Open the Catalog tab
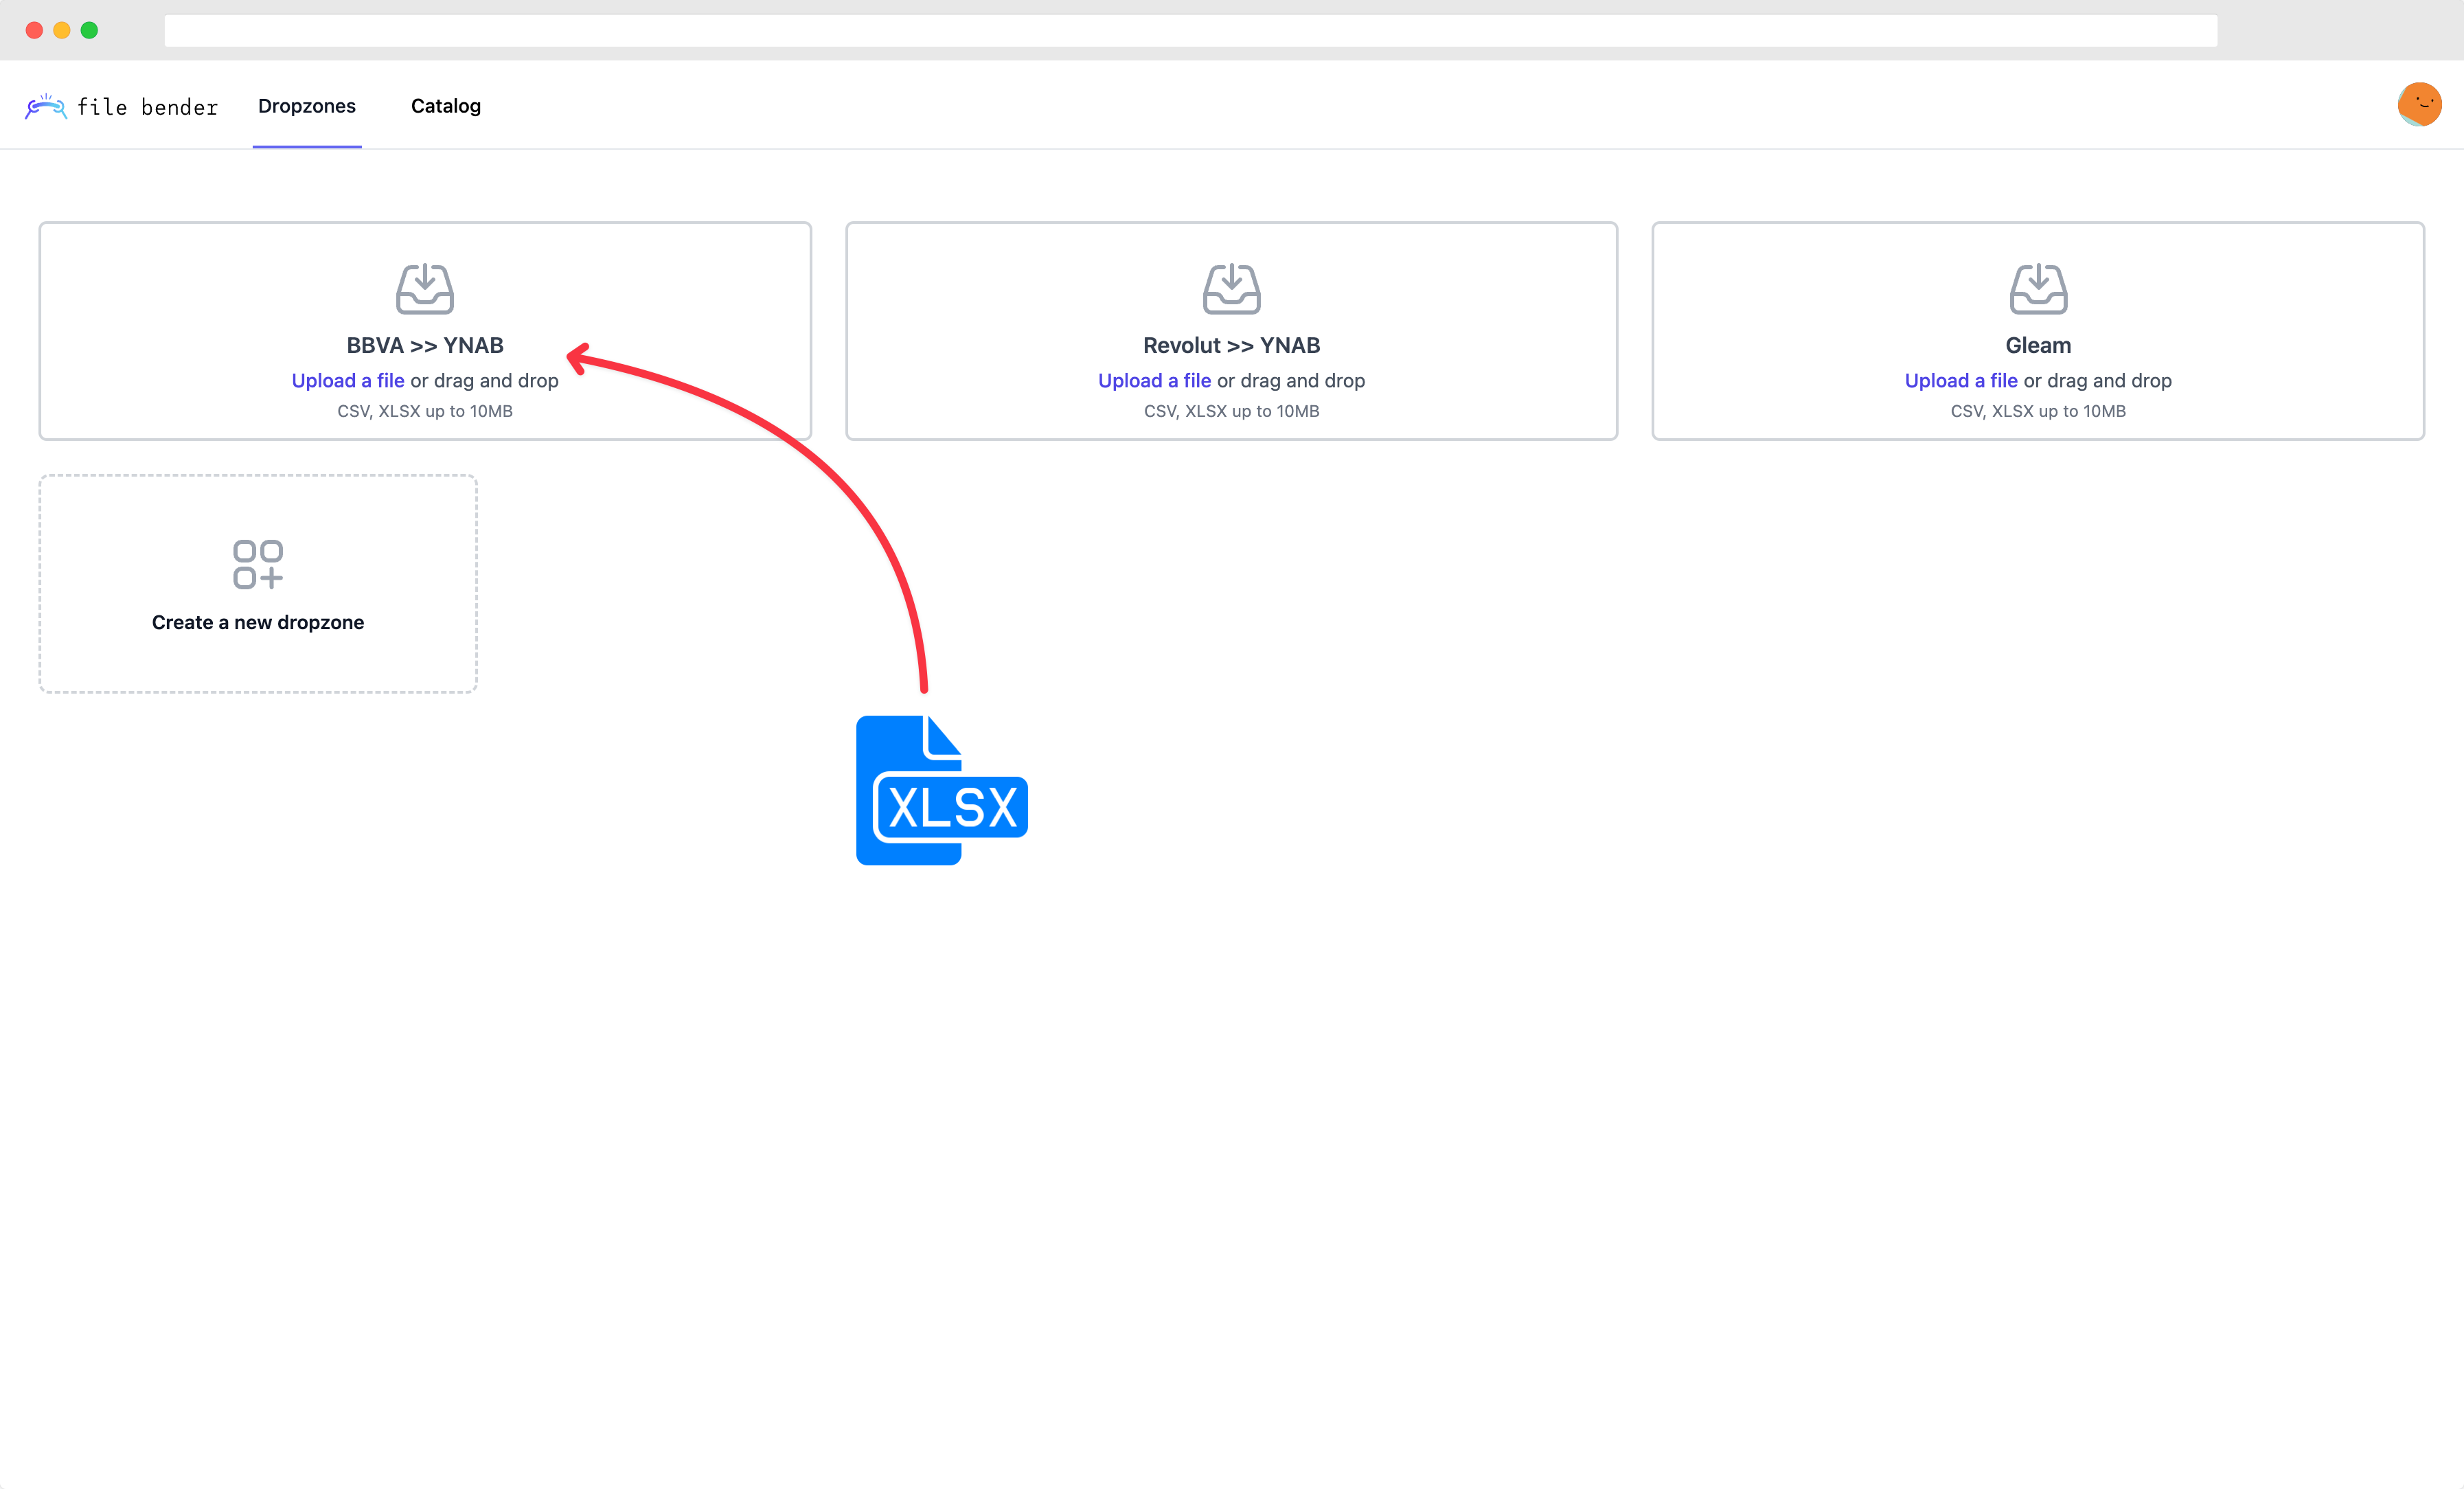The width and height of the screenshot is (2464, 1489). [445, 106]
